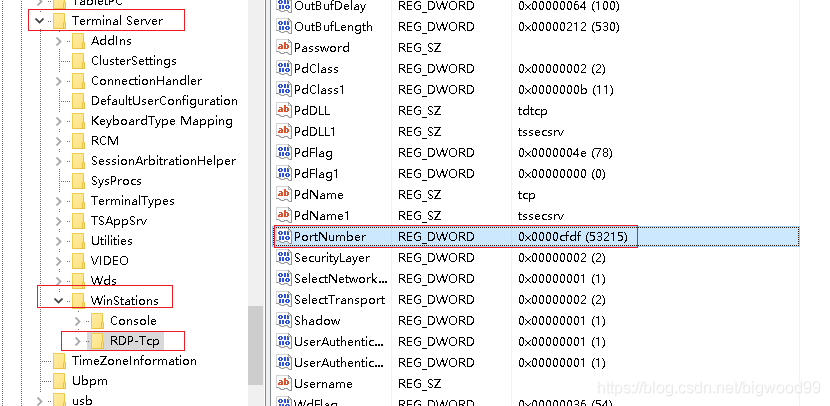Select the Shadow value name
830x406 pixels.
[x=317, y=321]
